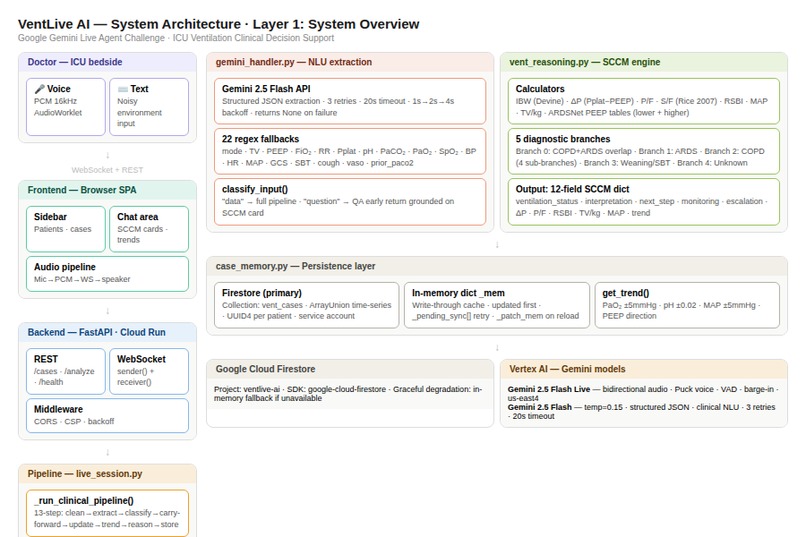Viewport: 806px width, 537px height.
Task: Select the Calculators card
Action: pyautogui.click(x=644, y=101)
